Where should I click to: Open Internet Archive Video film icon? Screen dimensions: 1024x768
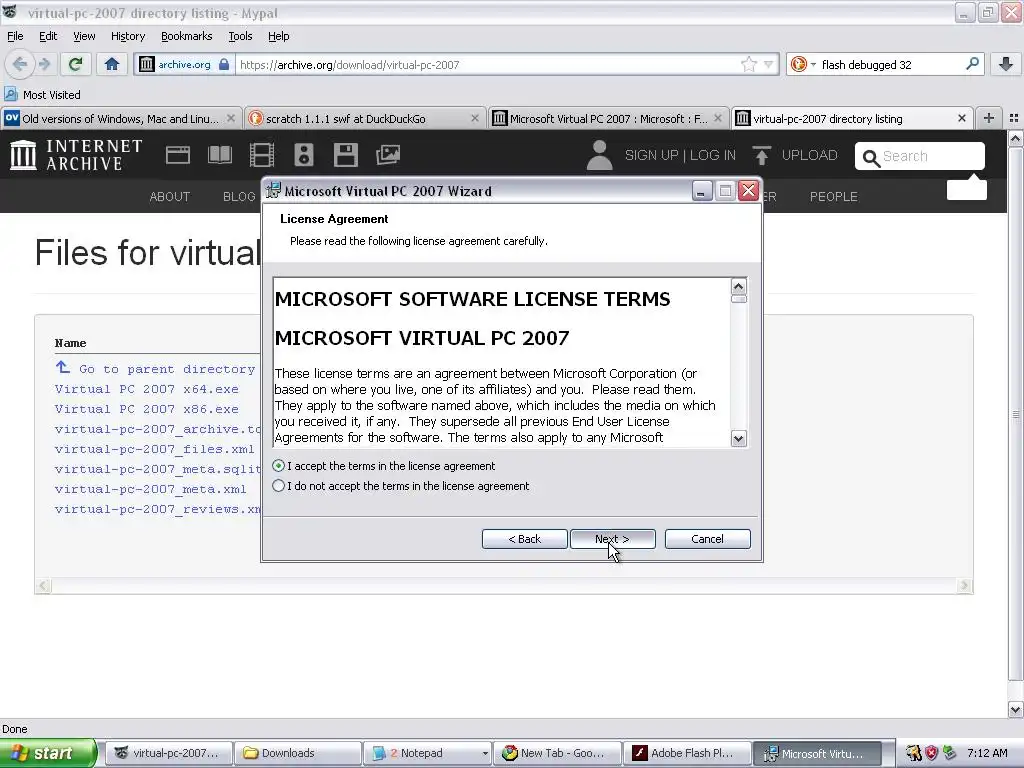pyautogui.click(x=262, y=155)
